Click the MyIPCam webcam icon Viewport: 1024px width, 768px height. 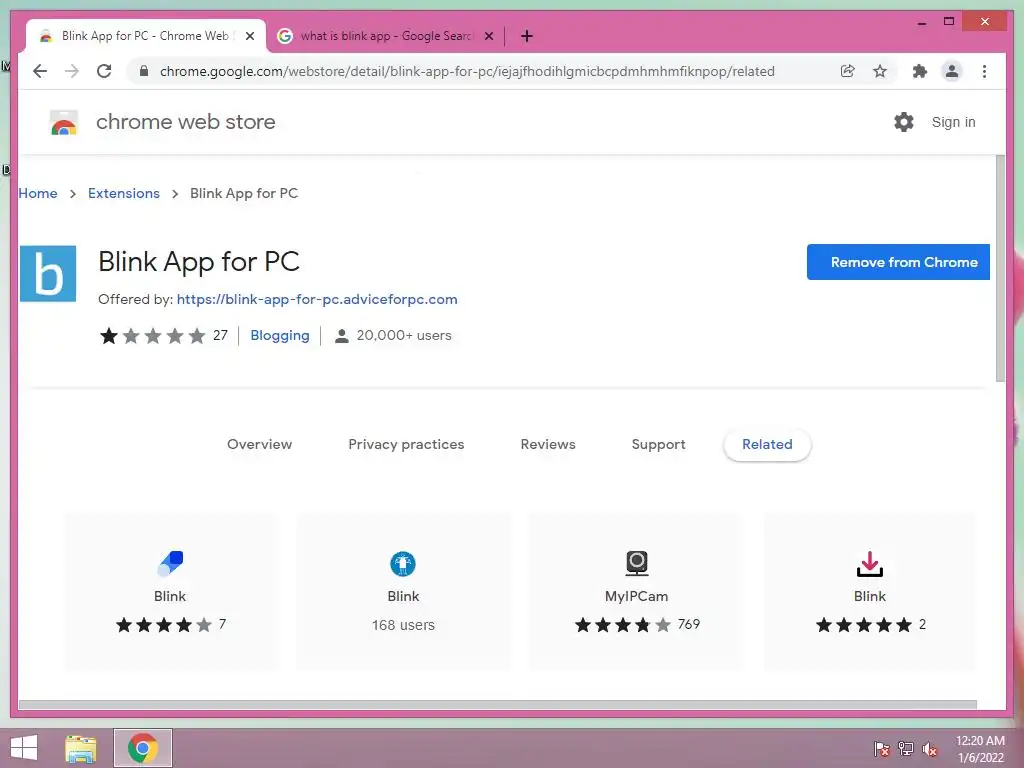636,563
